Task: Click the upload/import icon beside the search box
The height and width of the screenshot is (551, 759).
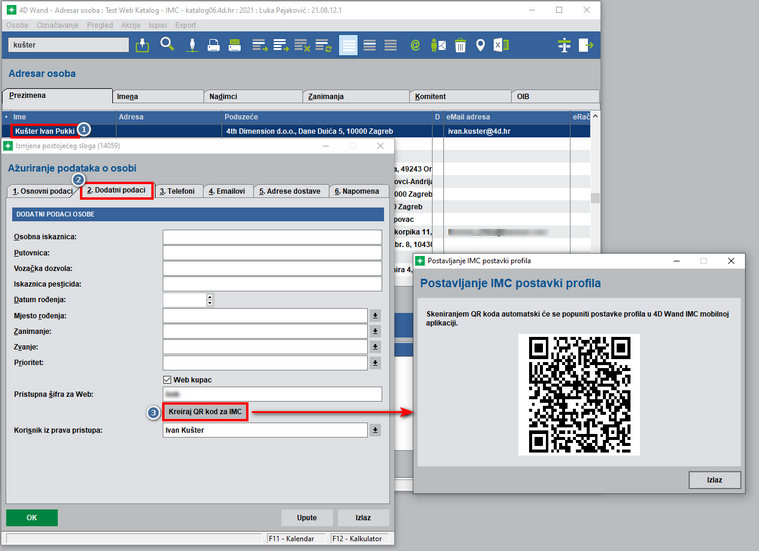Action: tap(142, 45)
